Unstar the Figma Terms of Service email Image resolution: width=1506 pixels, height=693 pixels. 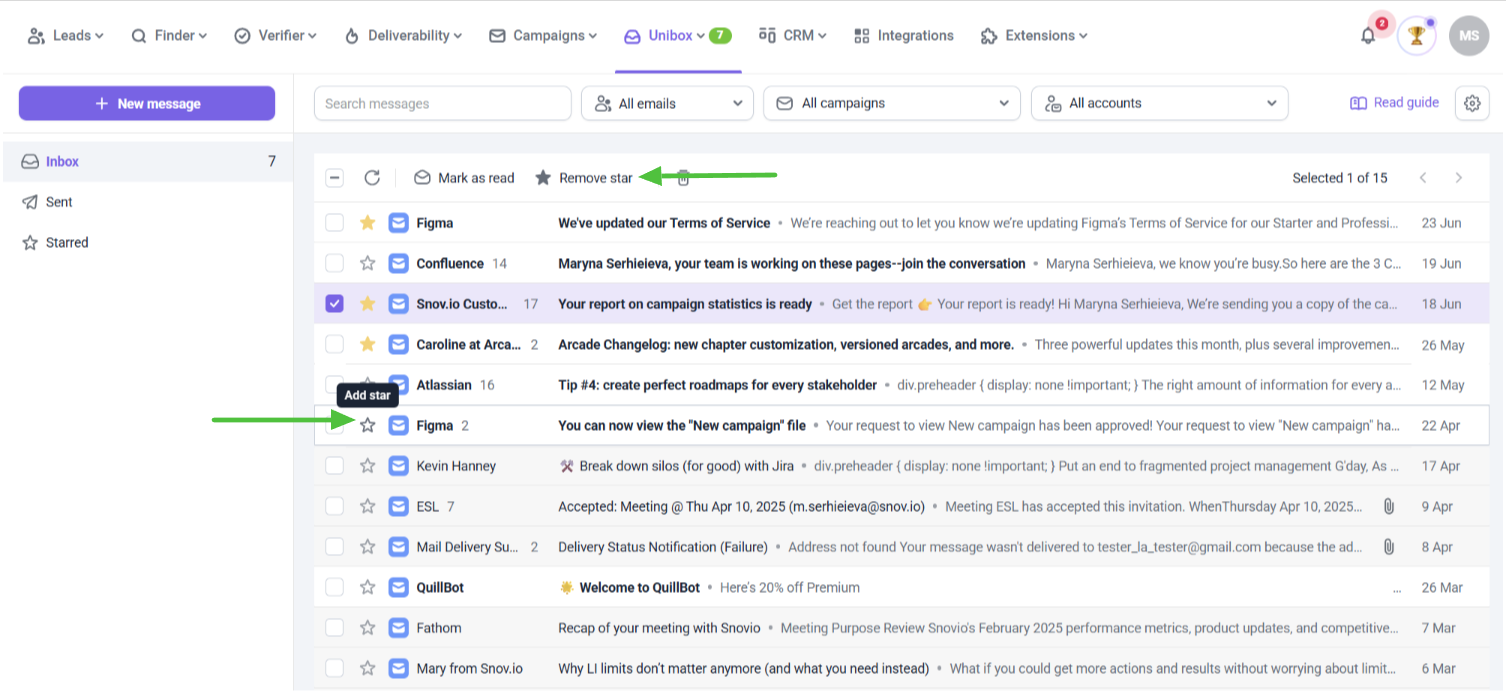click(367, 223)
